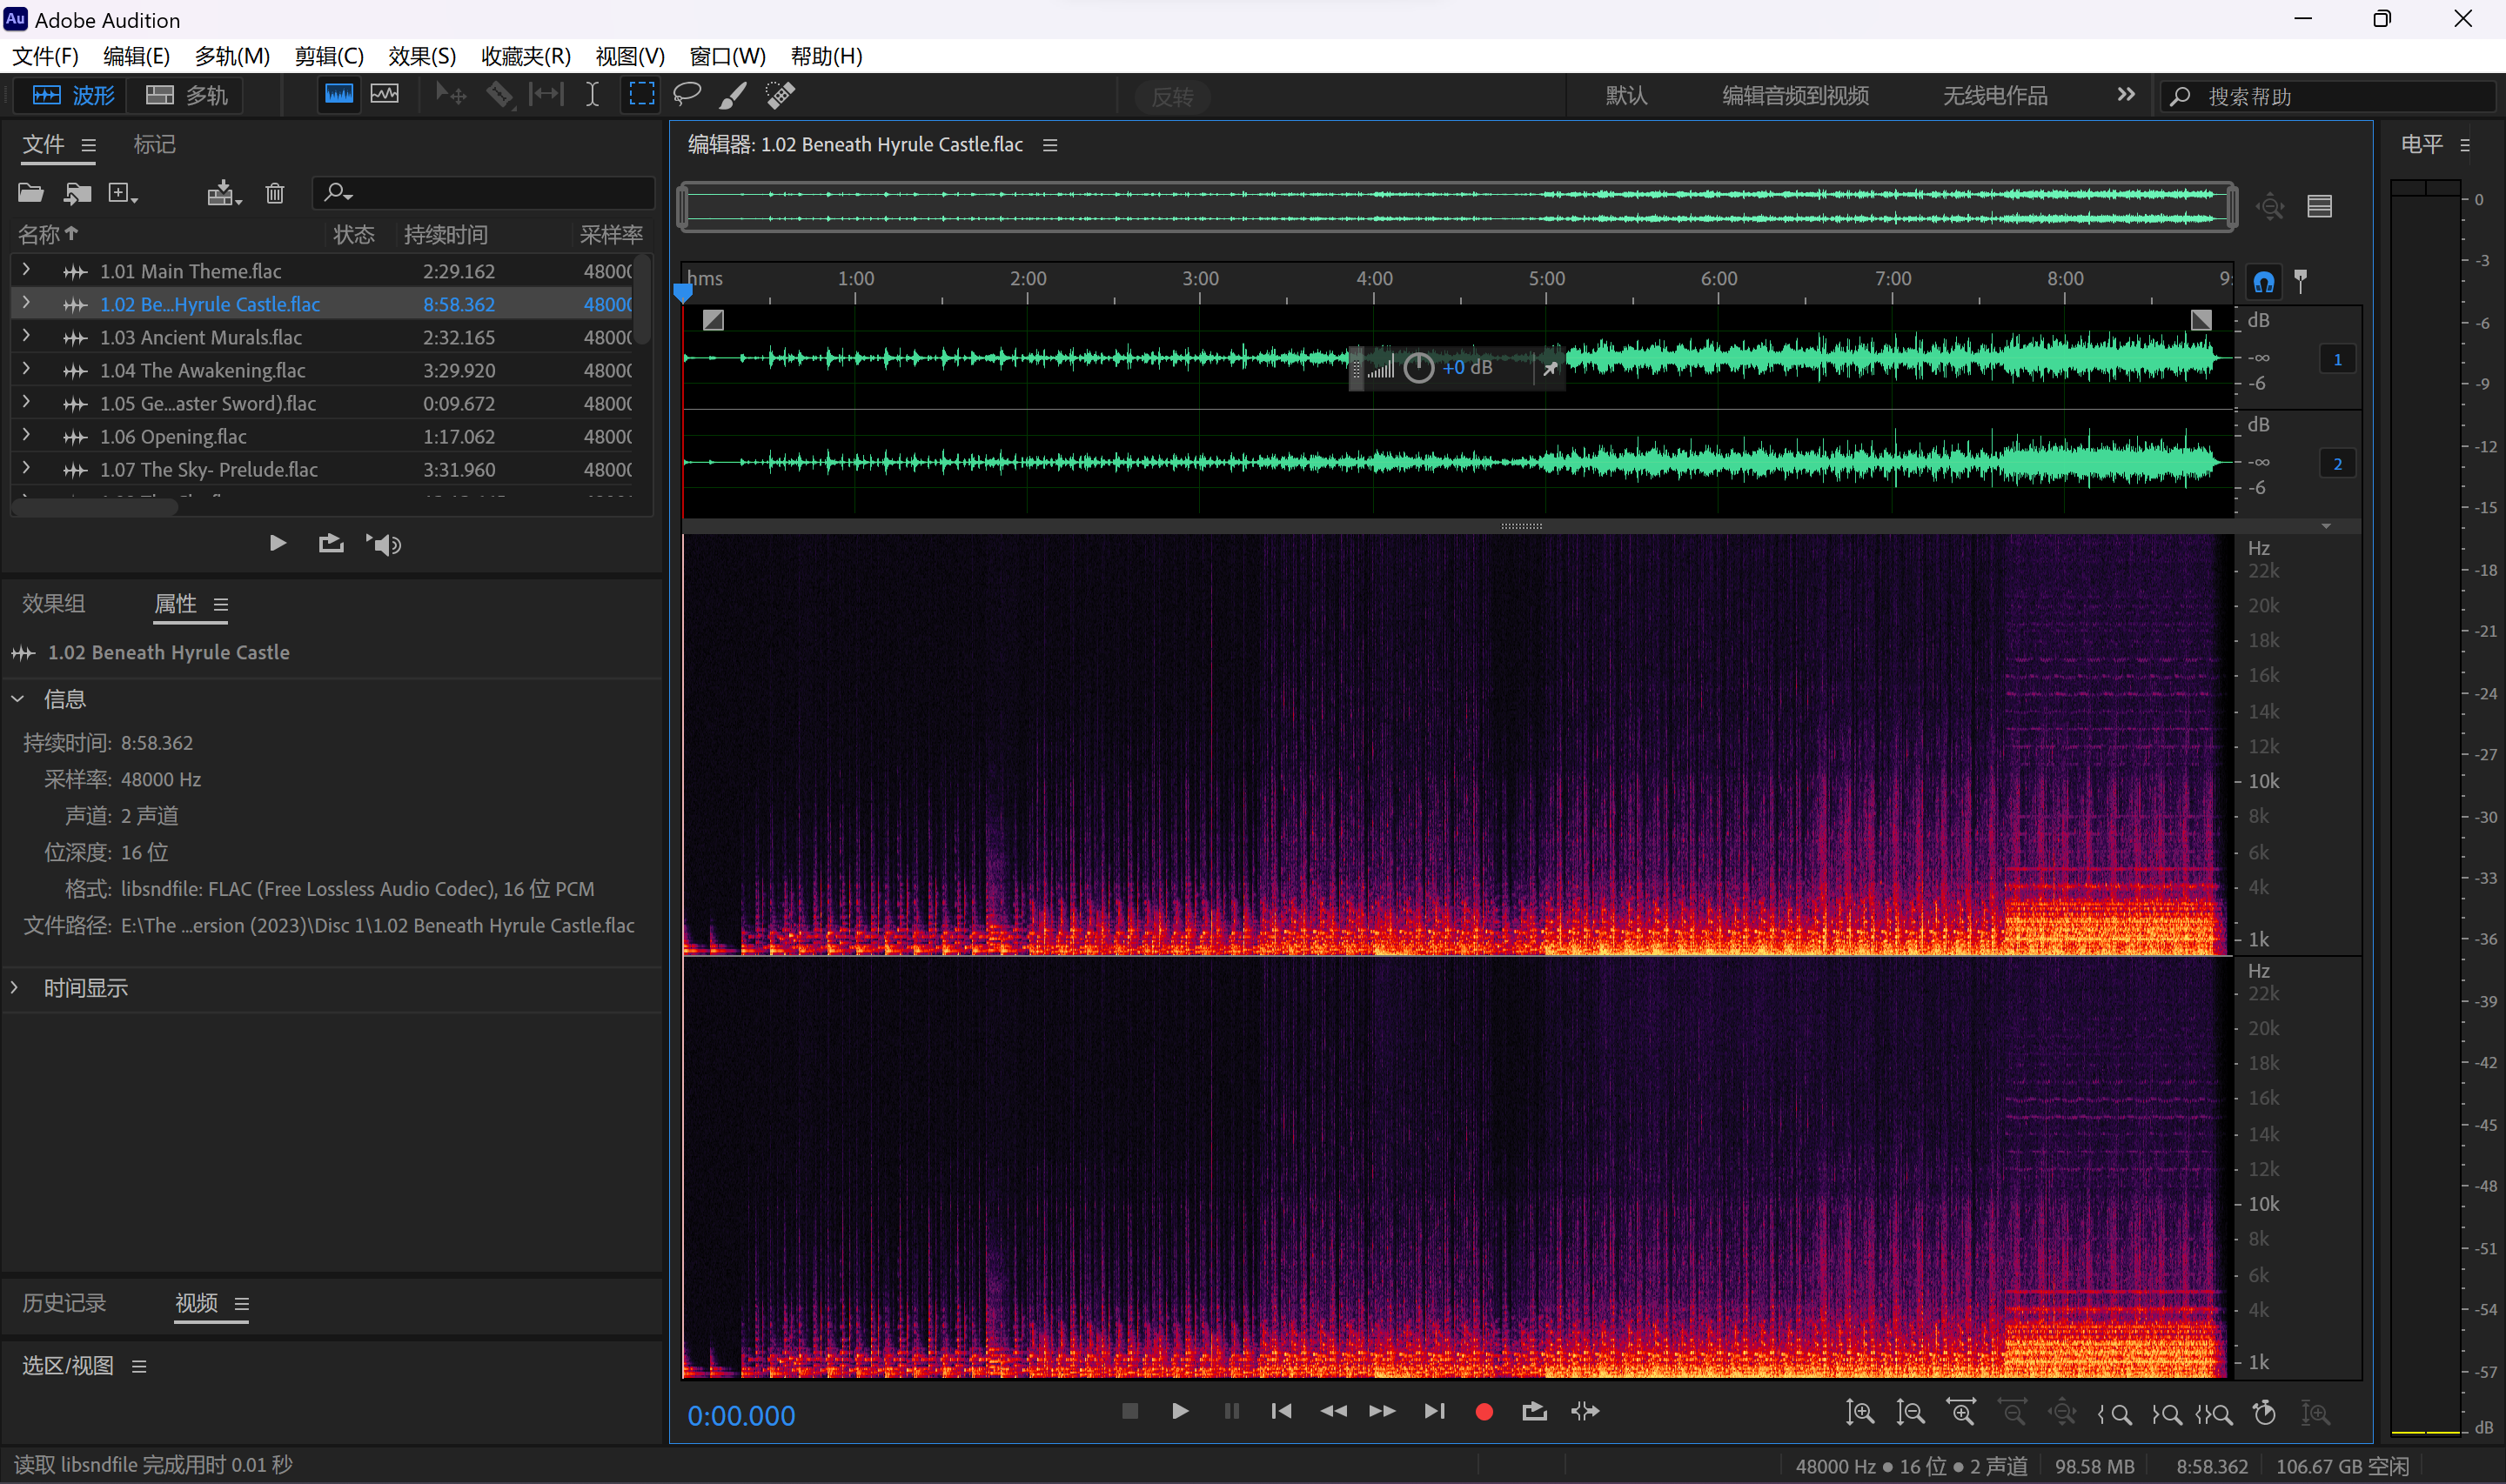The width and height of the screenshot is (2506, 1484).
Task: Expand the 1.03 Ancient Murals.flac entry
Action: coord(26,336)
